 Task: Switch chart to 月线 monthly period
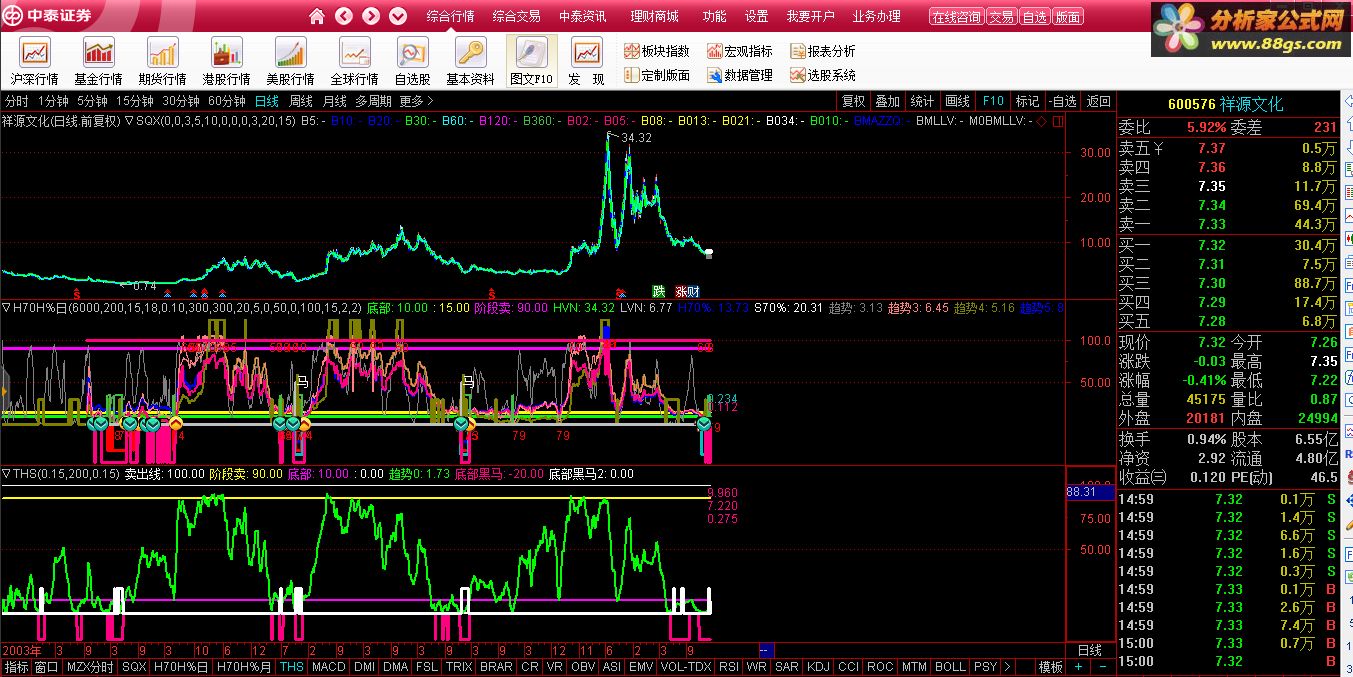[x=335, y=101]
